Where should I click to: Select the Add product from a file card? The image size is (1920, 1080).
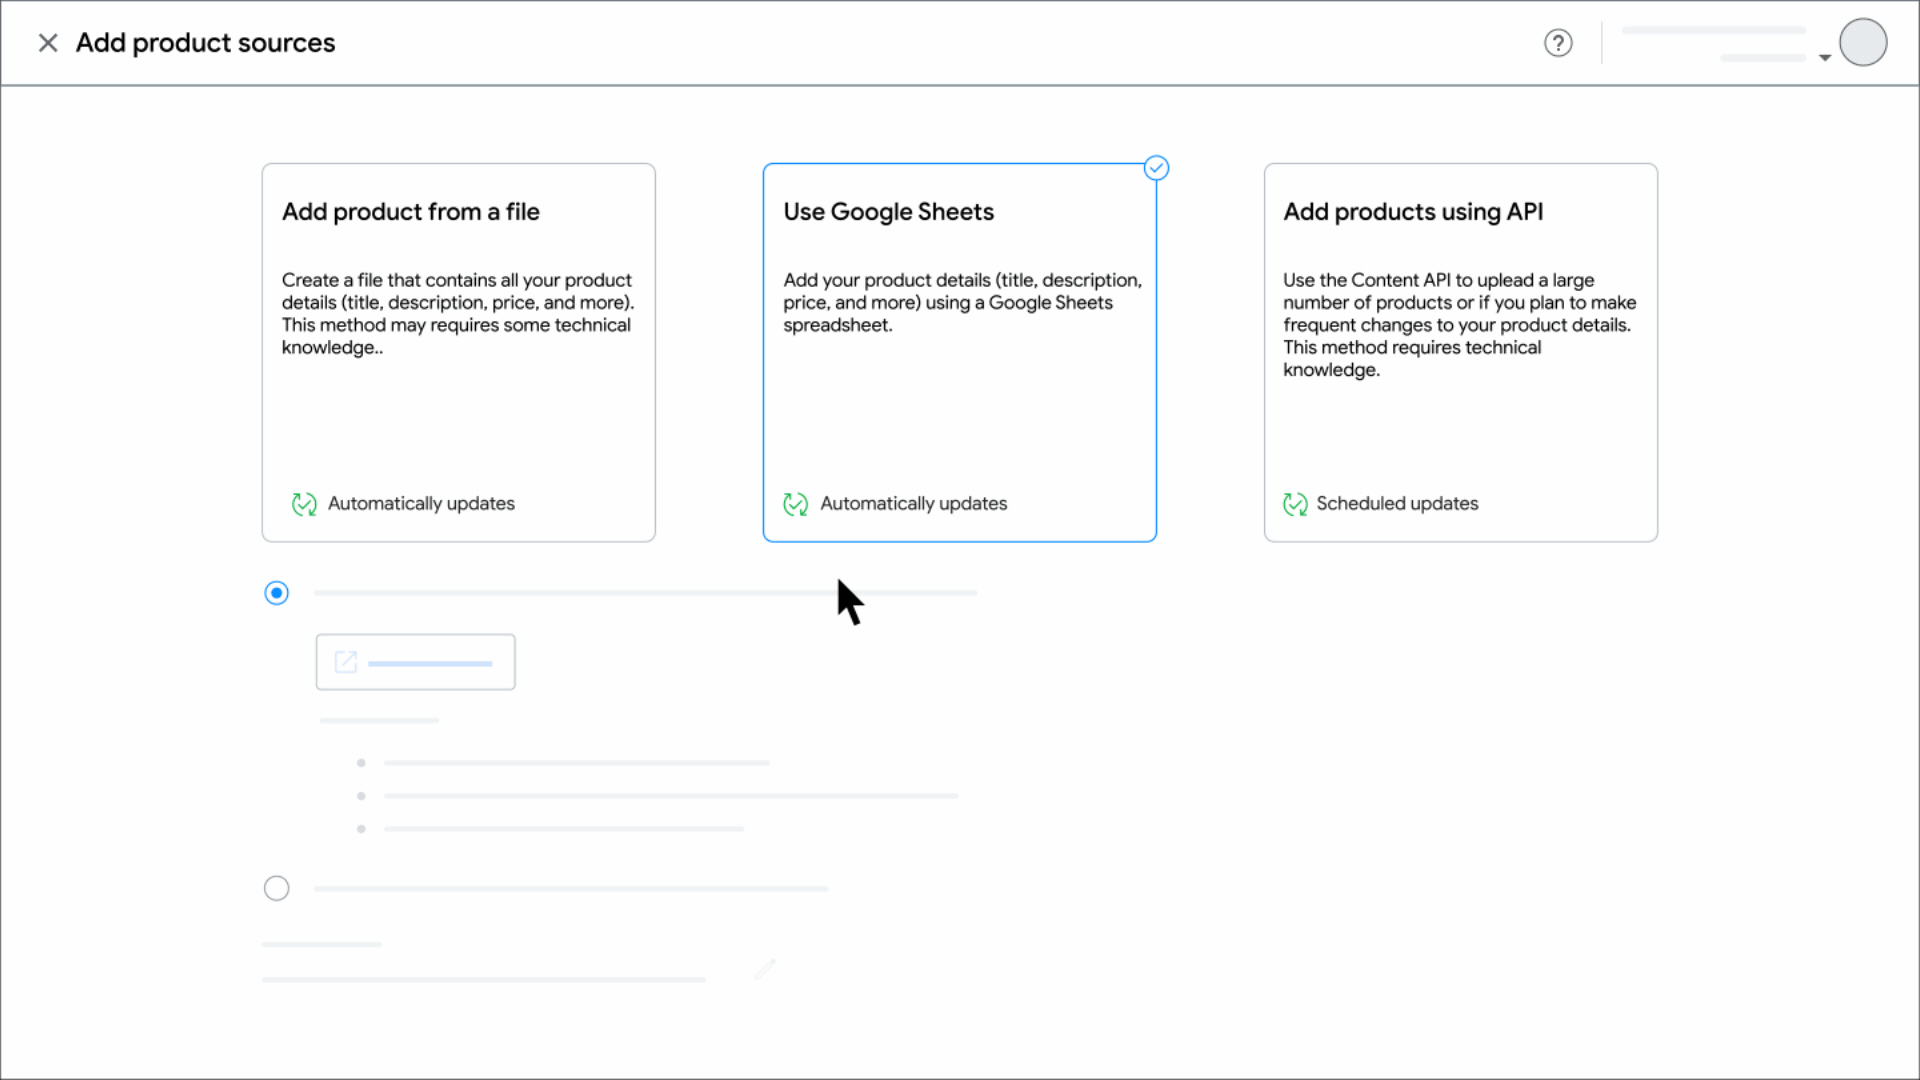click(459, 353)
